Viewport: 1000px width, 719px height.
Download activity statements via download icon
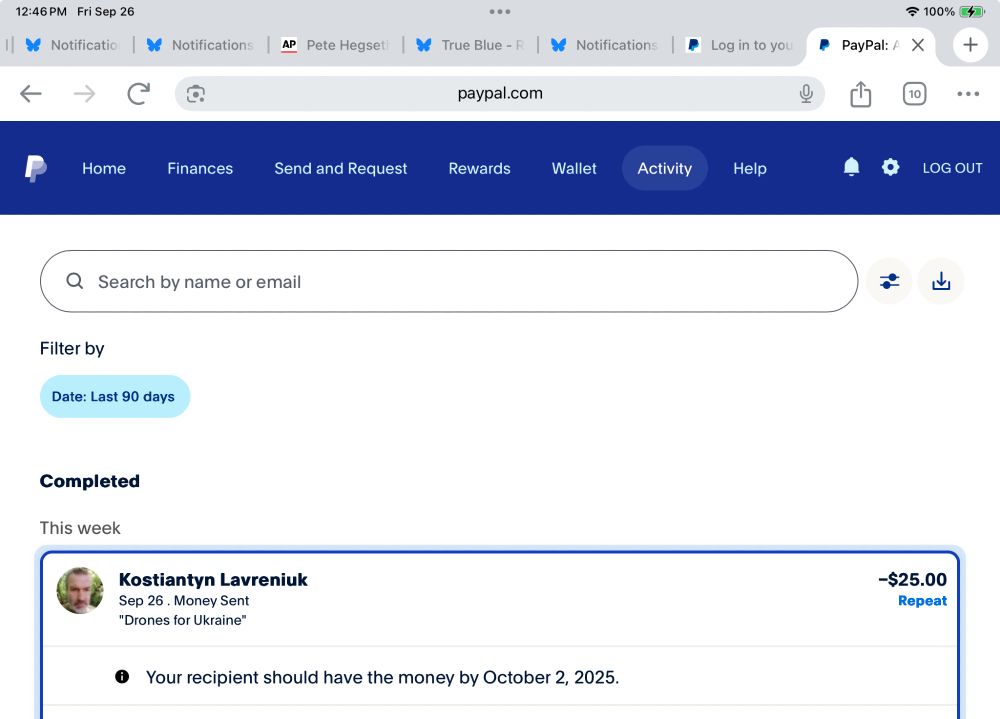[941, 281]
